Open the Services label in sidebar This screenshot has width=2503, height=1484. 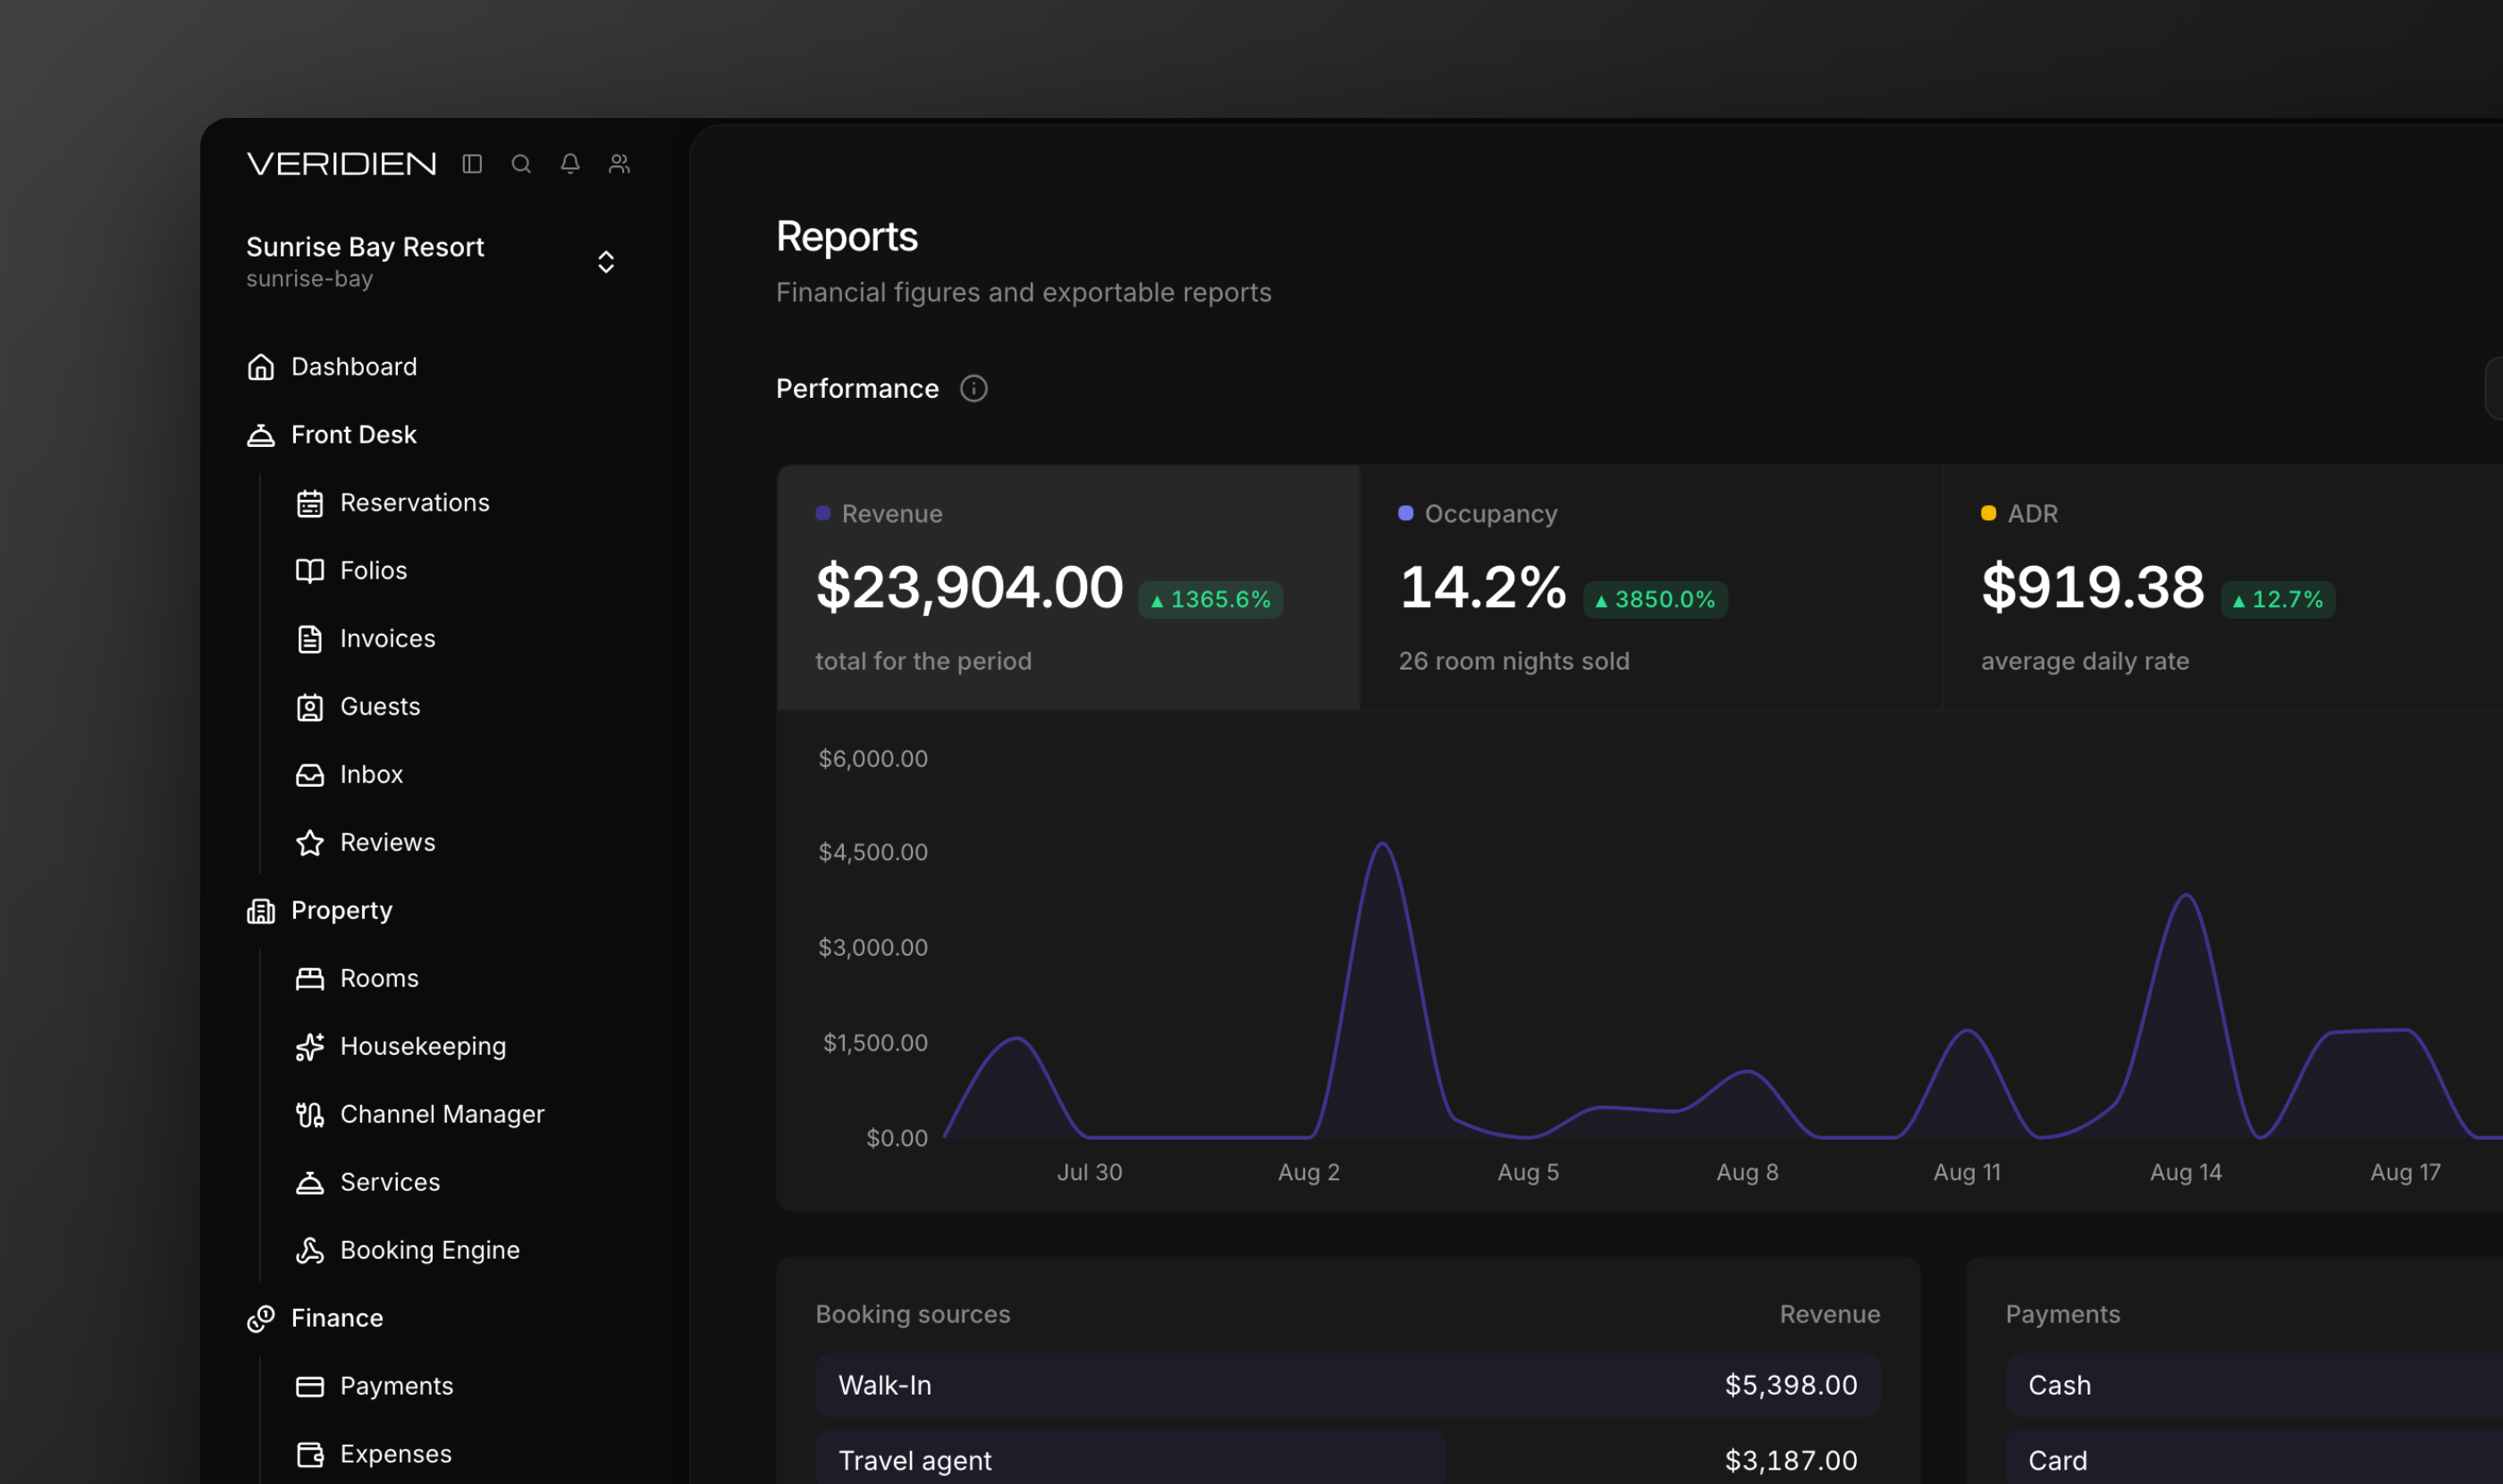[390, 1183]
